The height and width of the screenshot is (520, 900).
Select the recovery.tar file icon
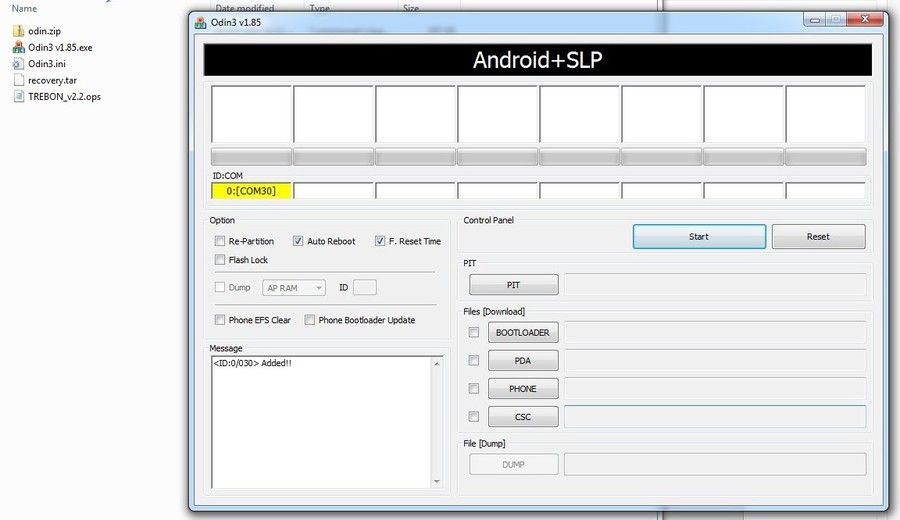click(18, 80)
